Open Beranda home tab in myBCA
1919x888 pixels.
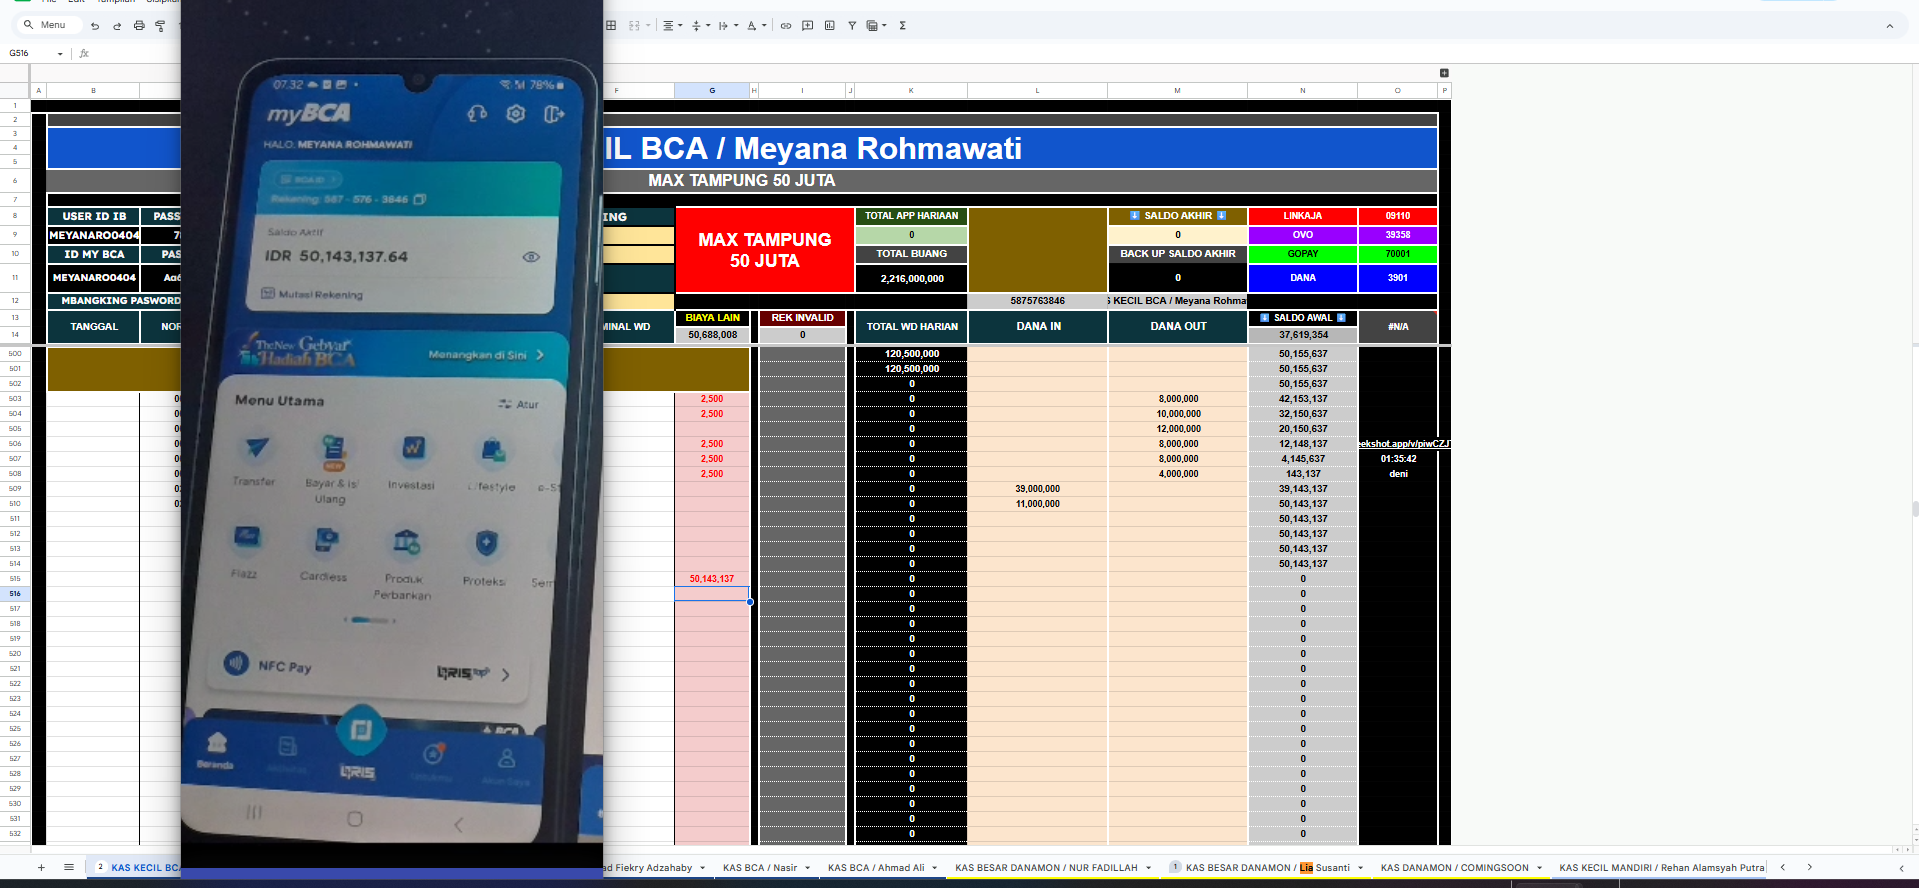[216, 750]
